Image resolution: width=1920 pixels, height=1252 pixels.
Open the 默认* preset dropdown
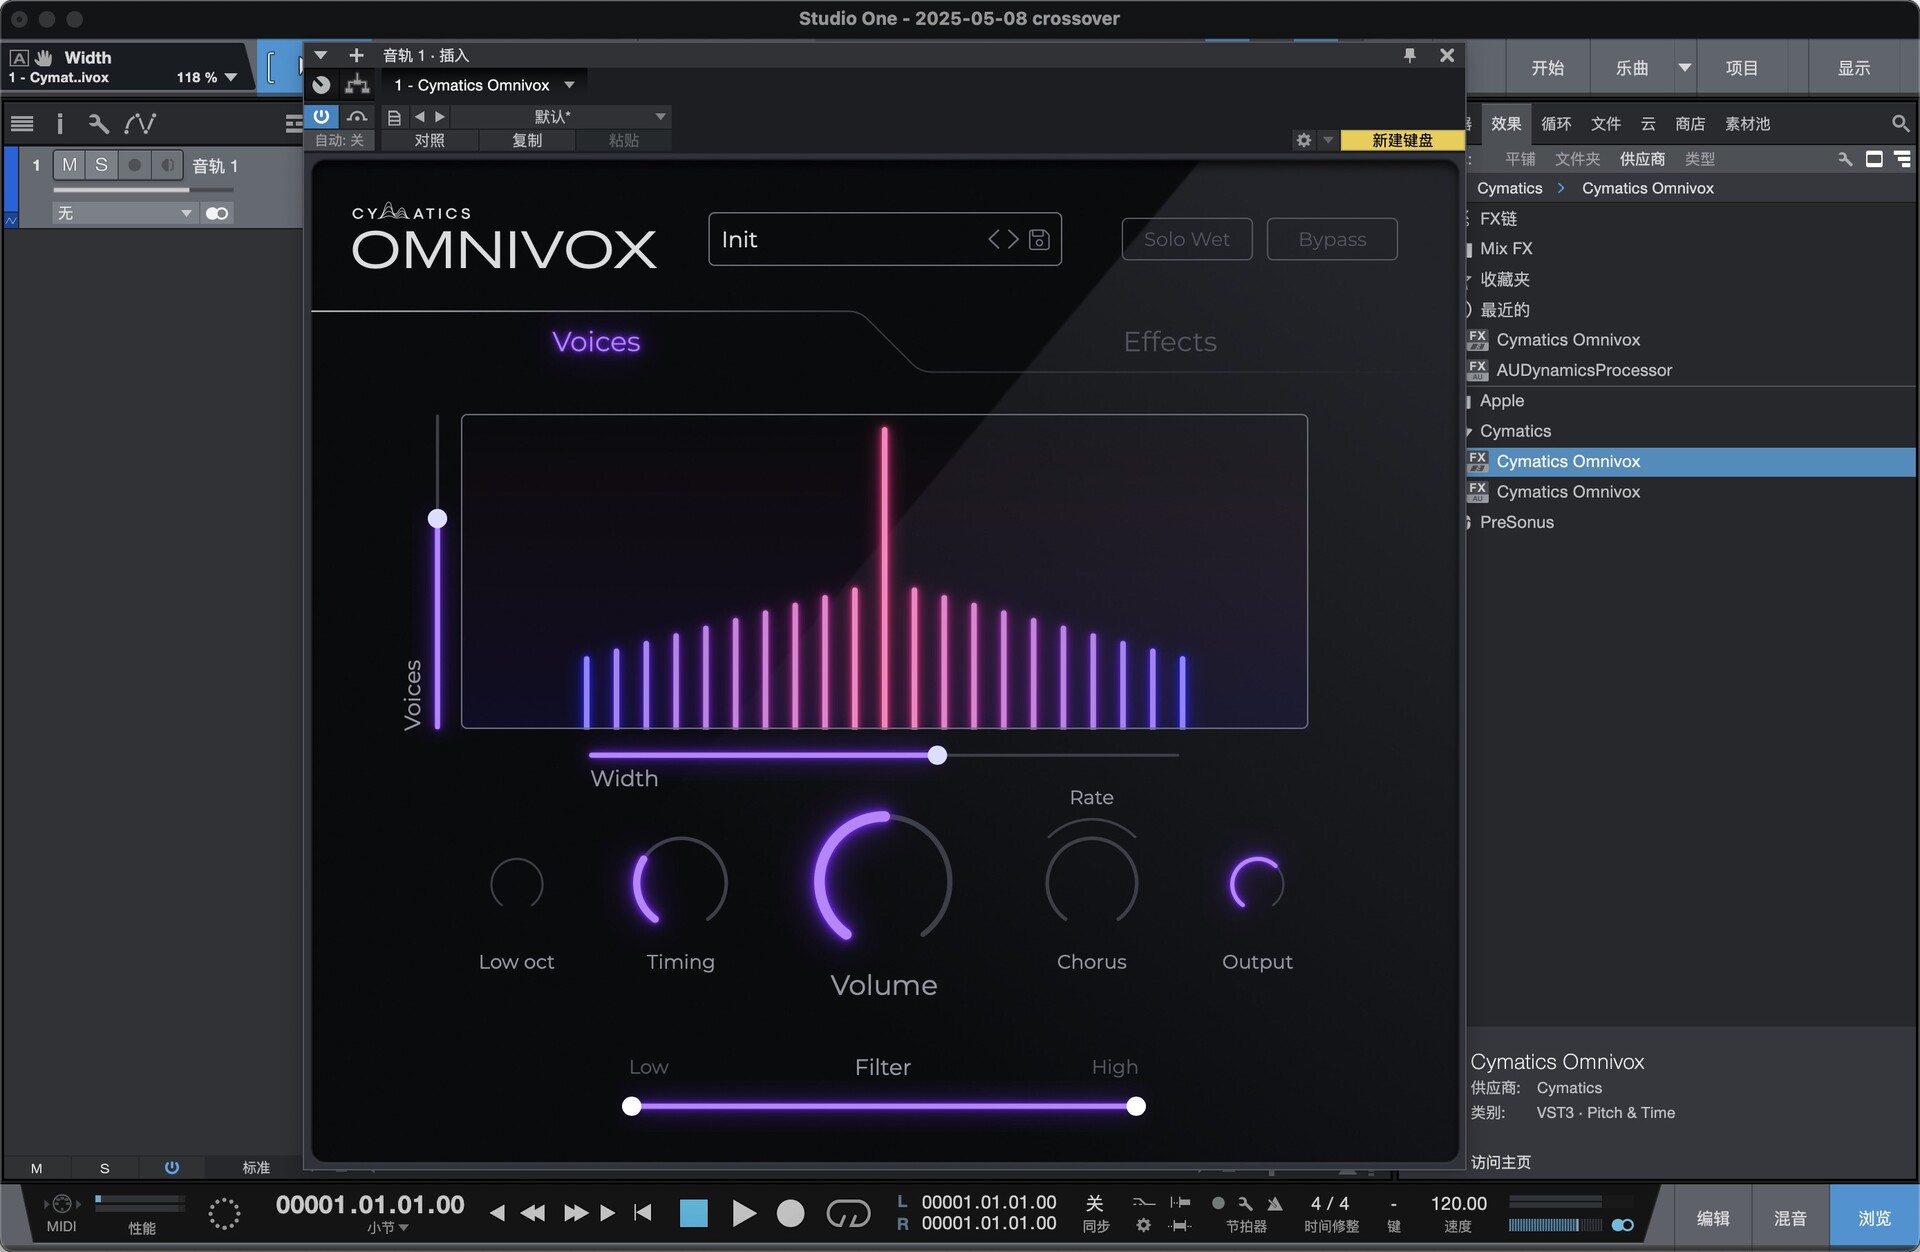pos(660,117)
